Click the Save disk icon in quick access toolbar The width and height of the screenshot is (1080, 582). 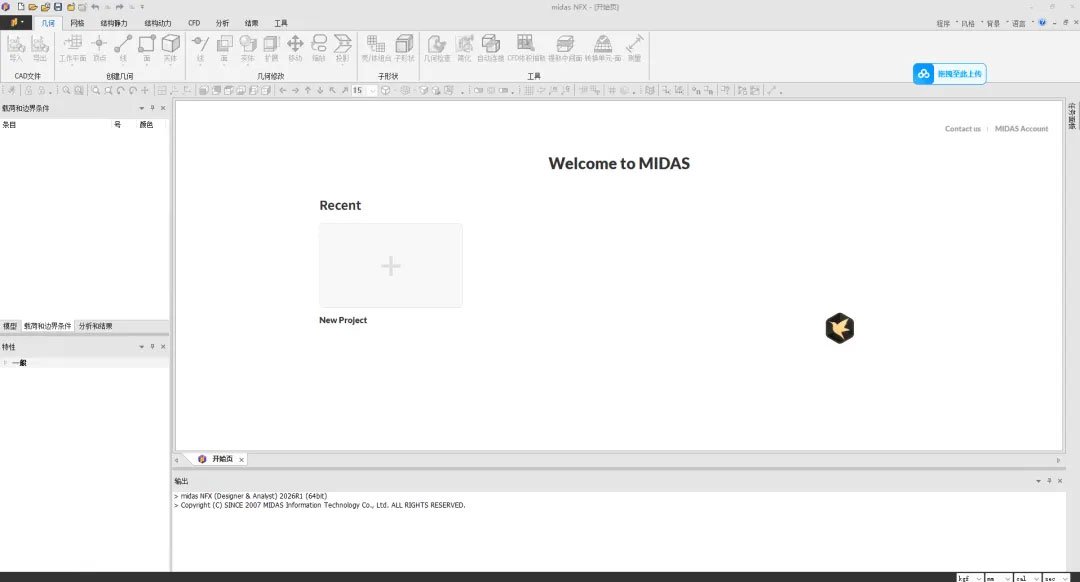point(58,7)
